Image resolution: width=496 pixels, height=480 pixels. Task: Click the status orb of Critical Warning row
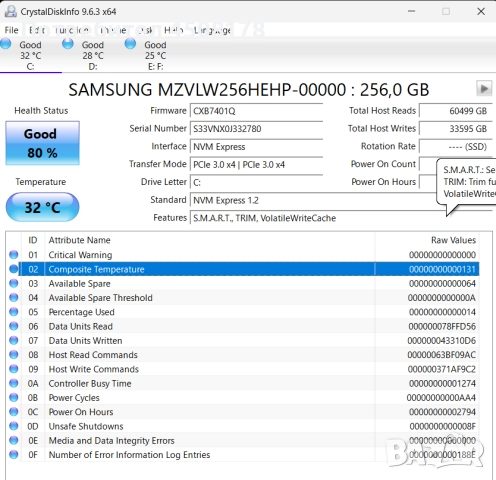coord(14,255)
